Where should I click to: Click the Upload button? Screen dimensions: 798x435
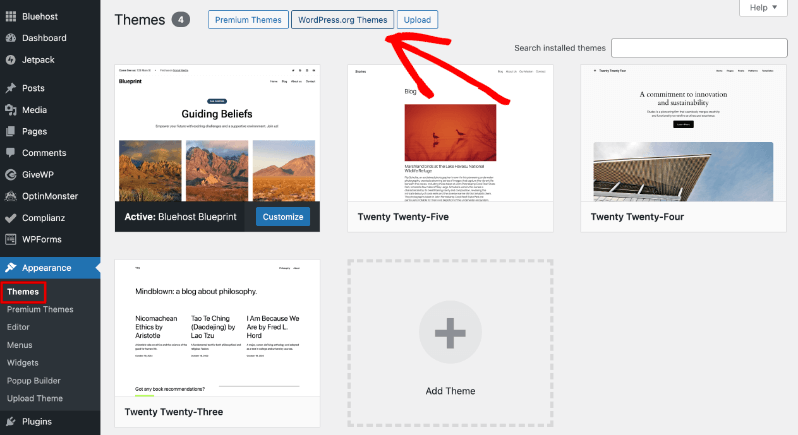point(417,20)
